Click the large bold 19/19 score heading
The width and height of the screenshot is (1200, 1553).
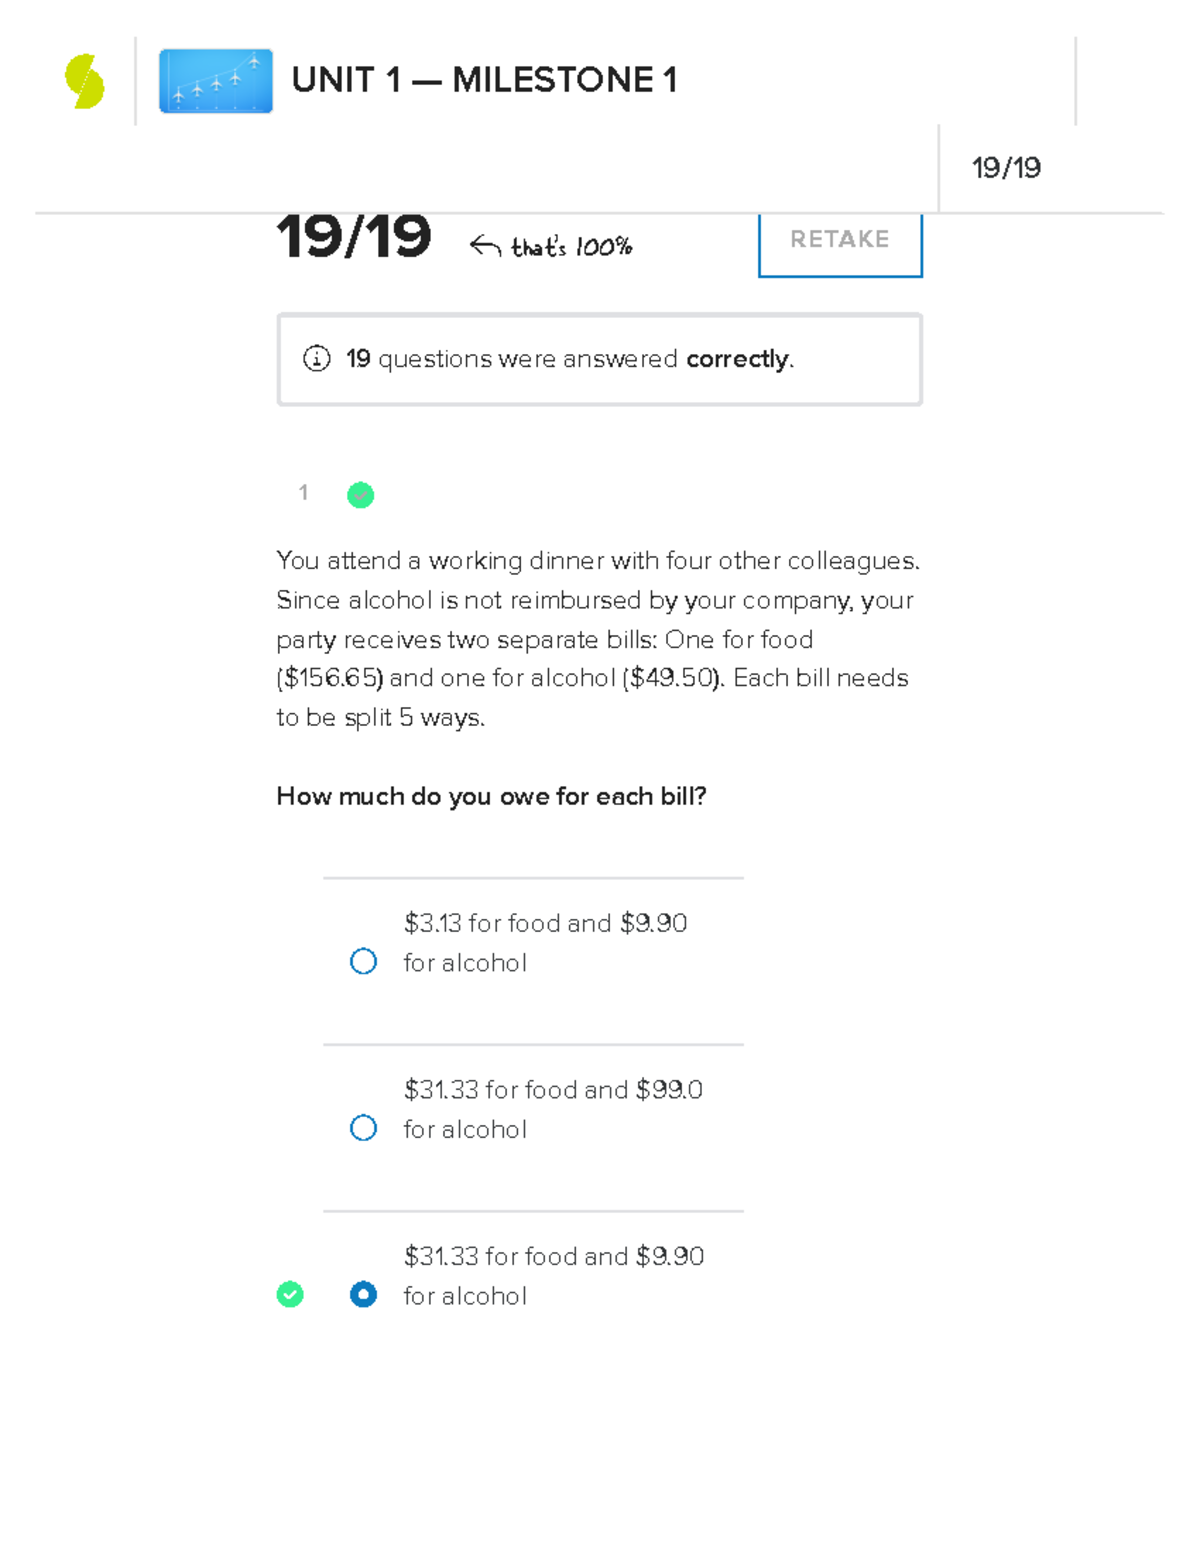pyautogui.click(x=354, y=238)
